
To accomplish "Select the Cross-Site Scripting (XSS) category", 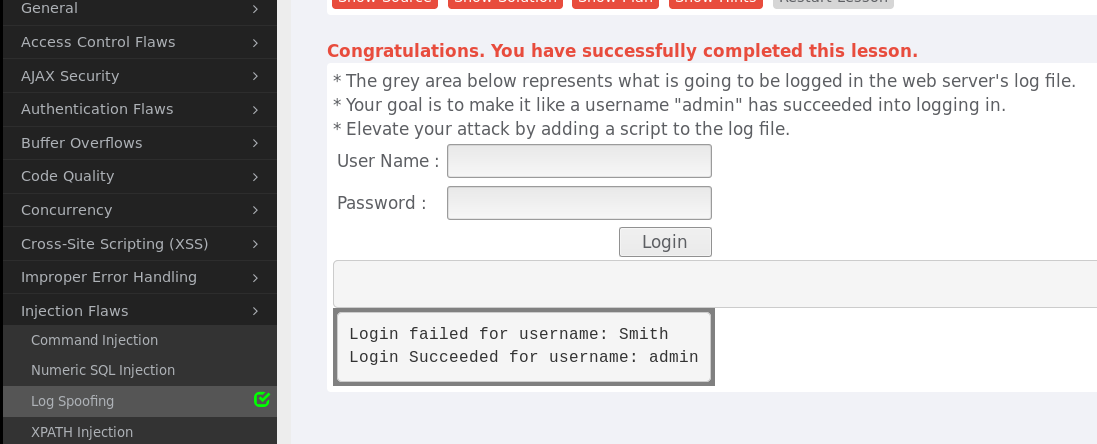I will click(x=114, y=244).
